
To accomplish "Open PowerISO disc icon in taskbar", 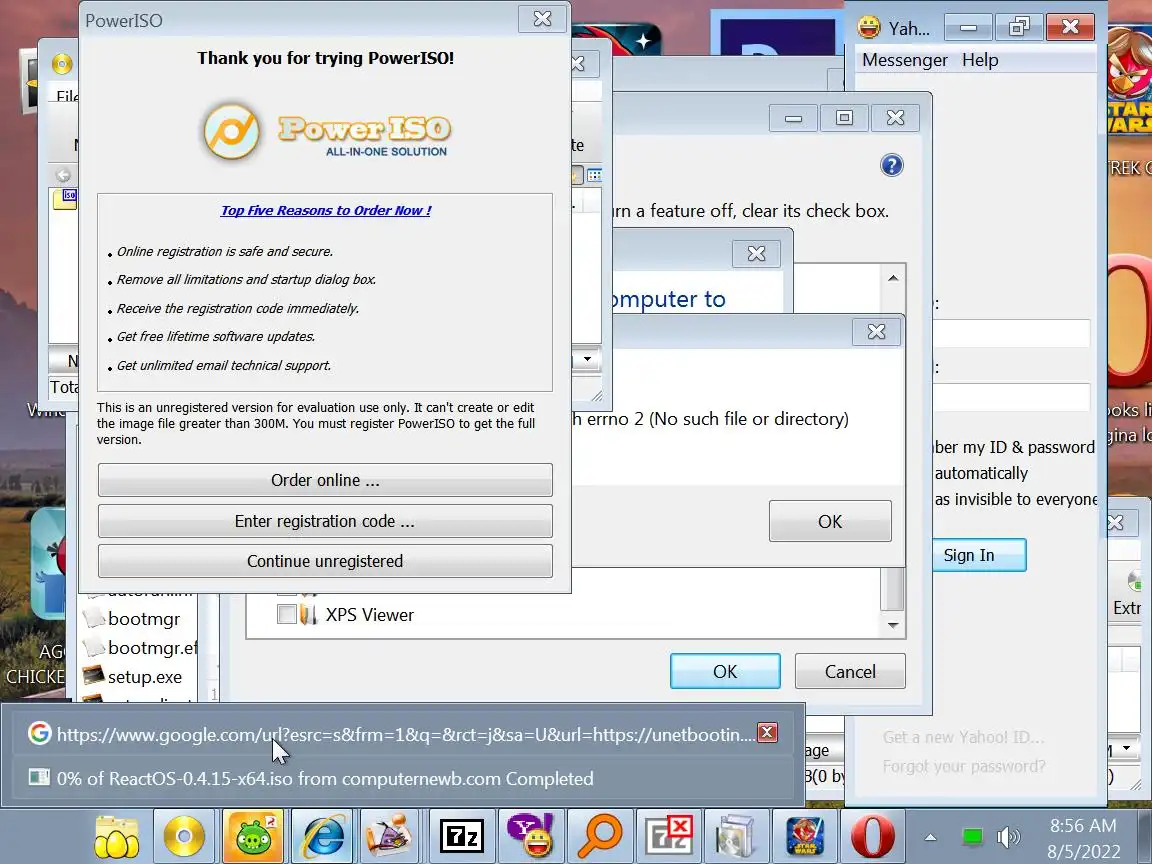I will [x=184, y=835].
